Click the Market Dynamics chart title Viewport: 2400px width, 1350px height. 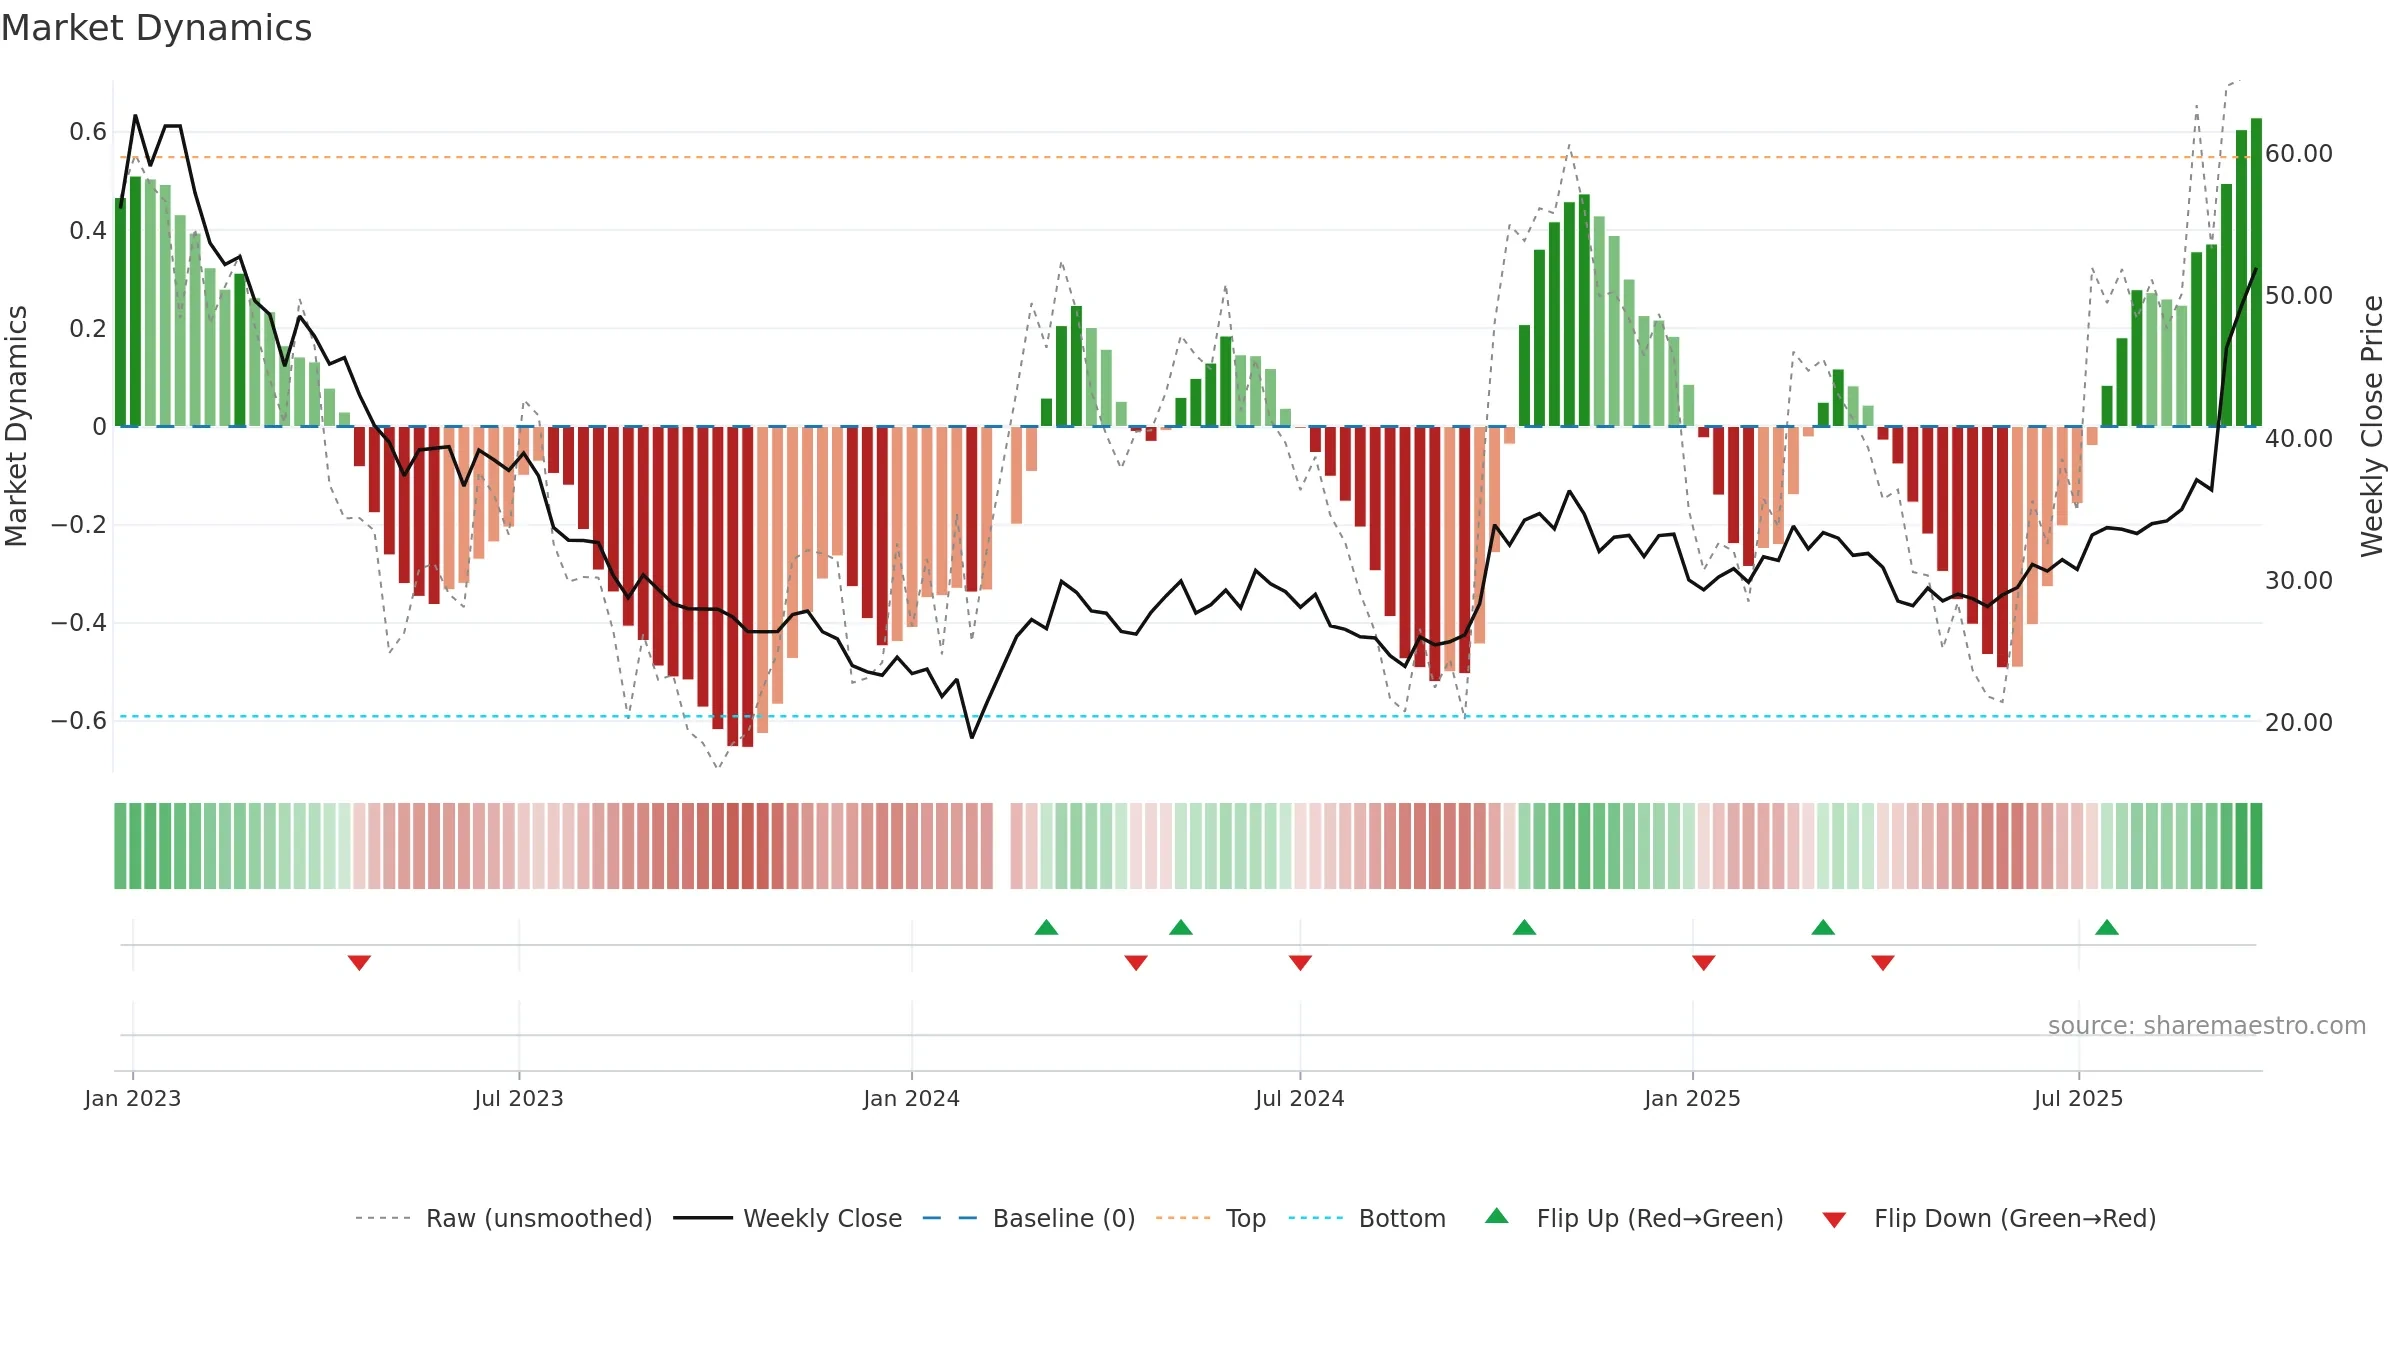(156, 28)
